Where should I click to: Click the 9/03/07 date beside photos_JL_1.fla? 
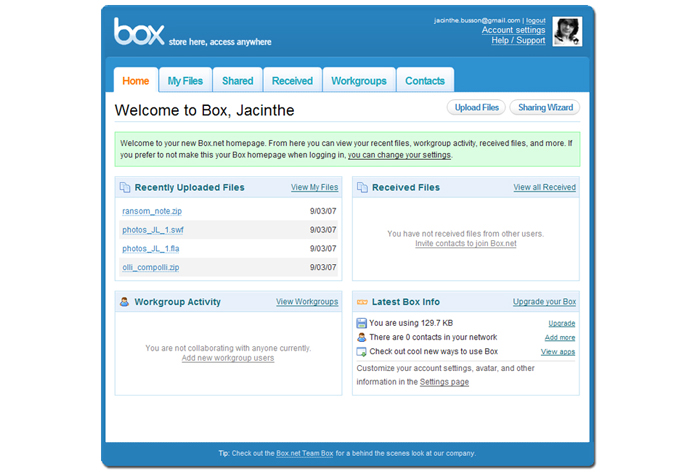[x=323, y=249]
